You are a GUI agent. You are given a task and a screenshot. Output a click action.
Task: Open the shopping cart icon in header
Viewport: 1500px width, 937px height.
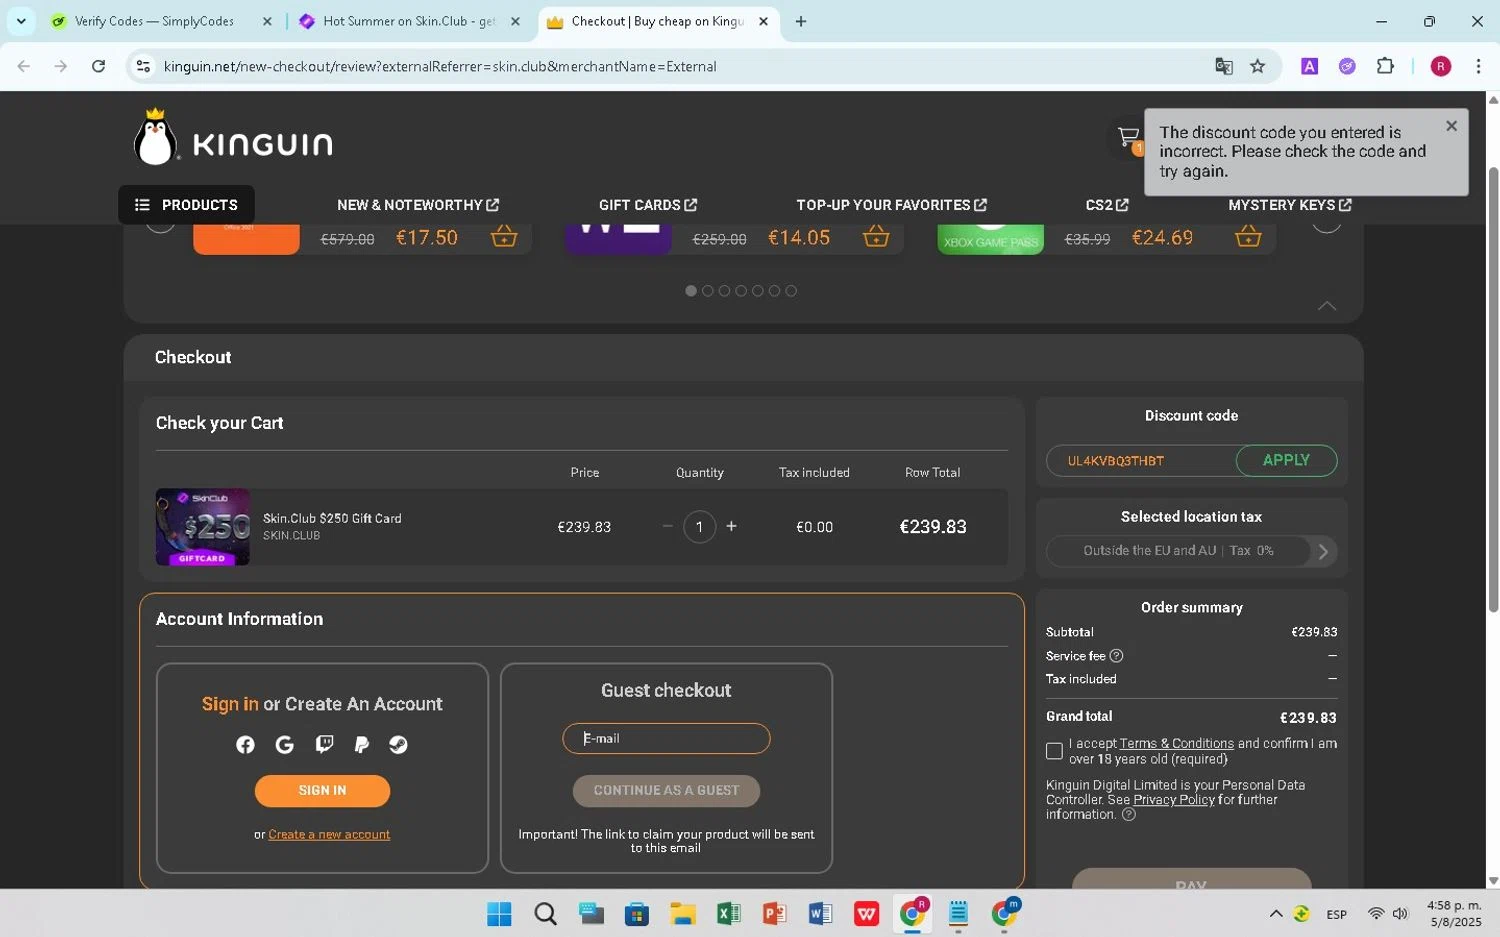pos(1129,137)
